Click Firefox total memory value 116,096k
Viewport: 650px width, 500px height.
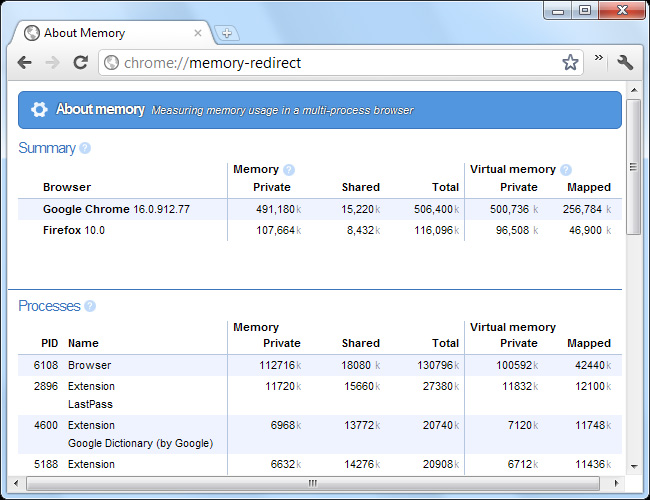[437, 231]
